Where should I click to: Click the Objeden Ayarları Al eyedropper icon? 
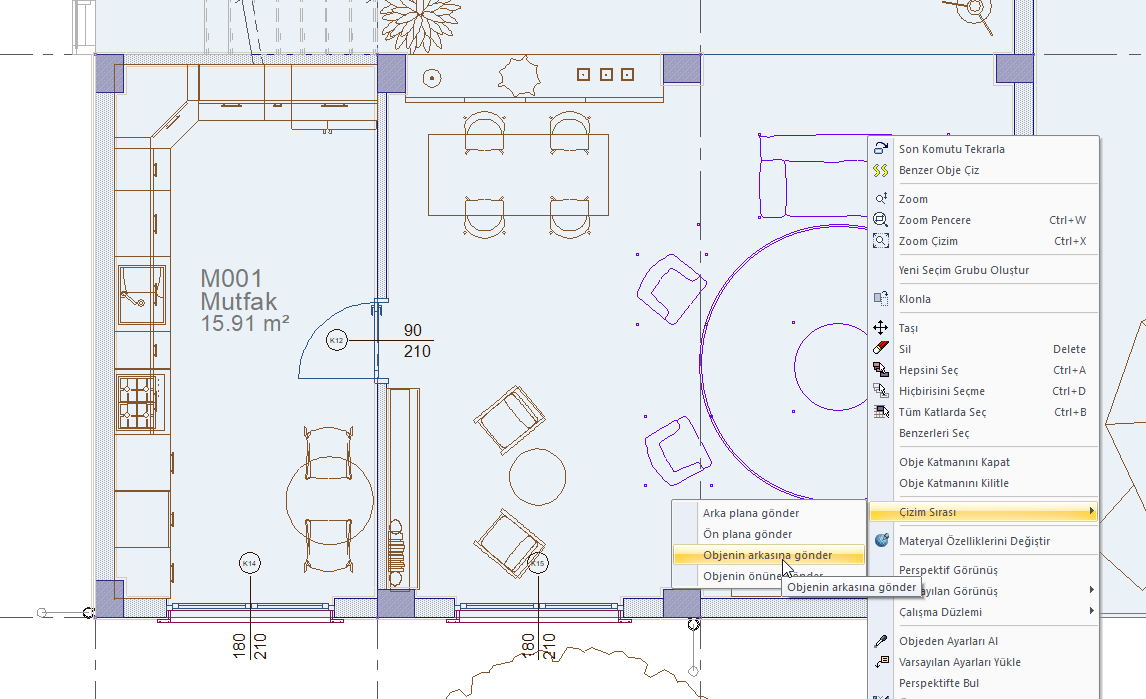(881, 641)
